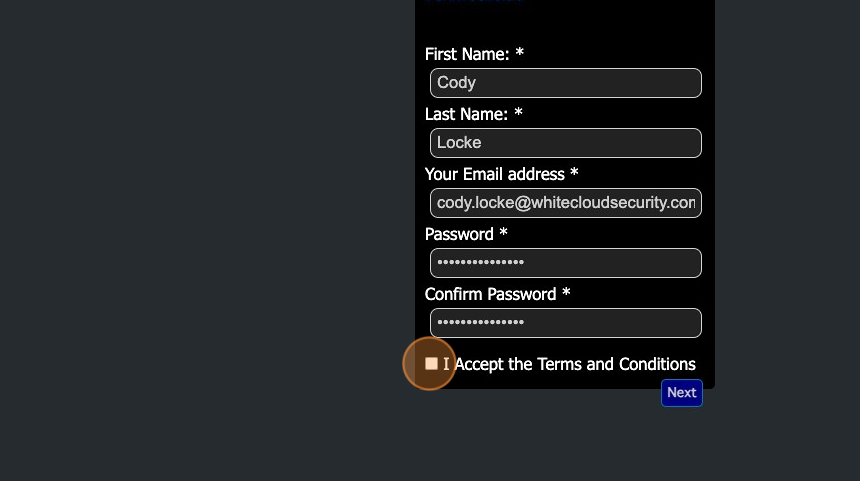Screen dimensions: 860x481
Task: Click into the Confirm Password field
Action: pos(565,323)
